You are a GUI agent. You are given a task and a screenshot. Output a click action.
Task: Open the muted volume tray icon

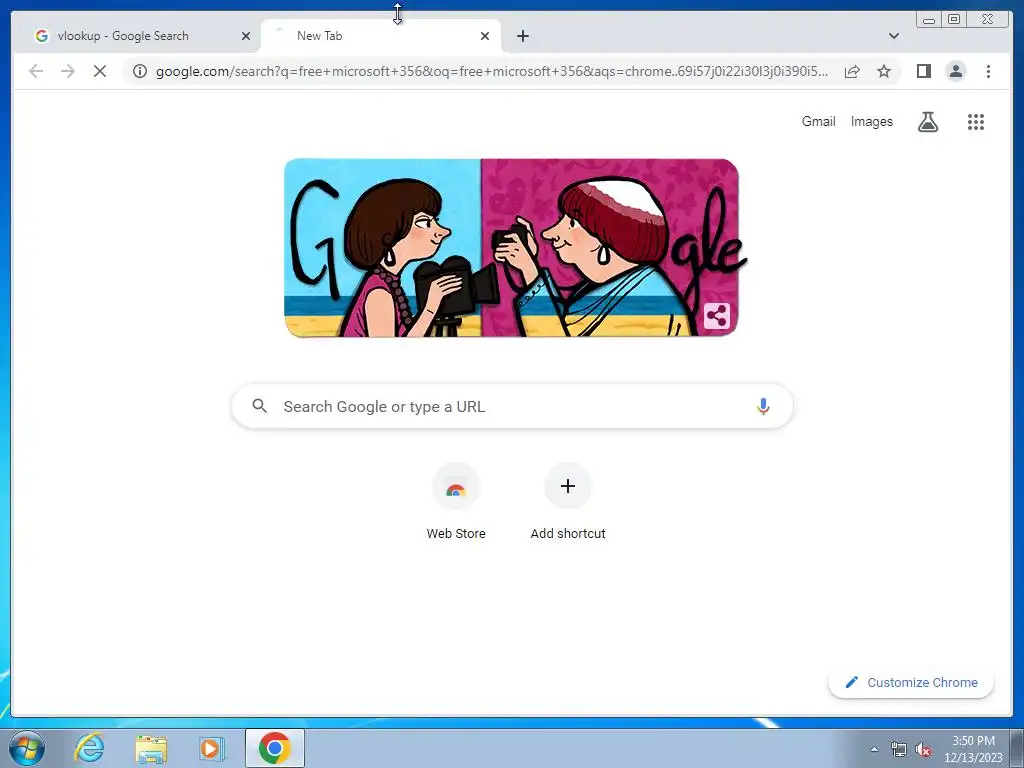tap(923, 749)
